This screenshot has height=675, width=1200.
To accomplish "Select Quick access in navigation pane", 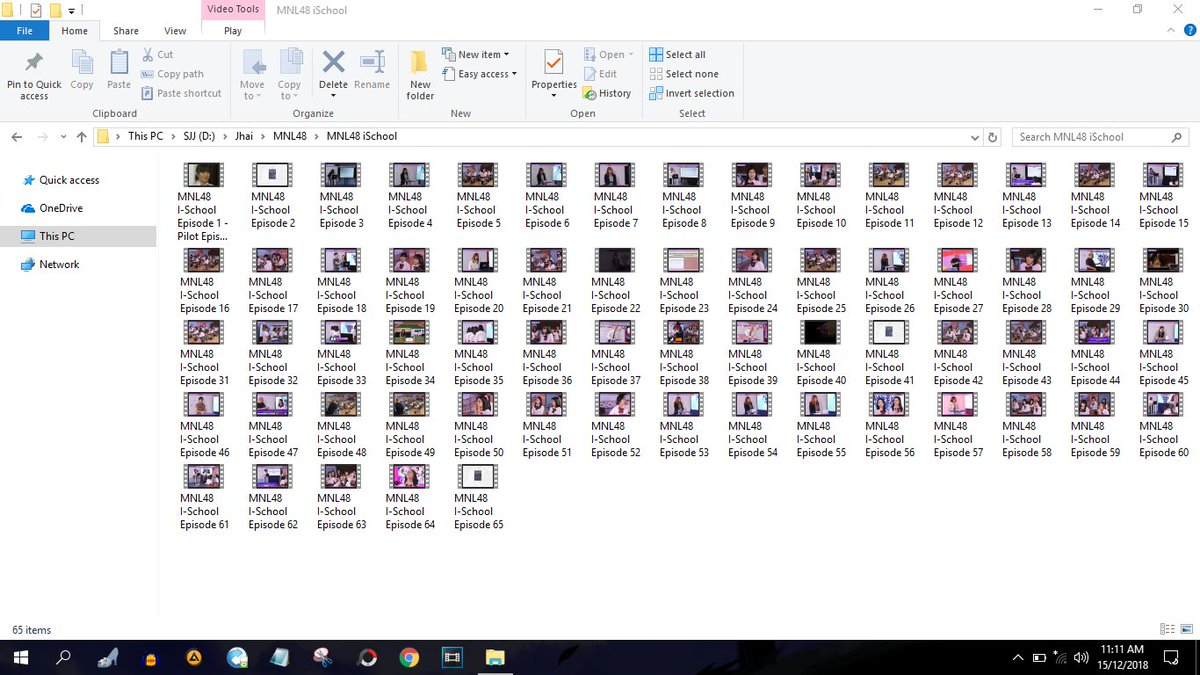I will click(69, 180).
